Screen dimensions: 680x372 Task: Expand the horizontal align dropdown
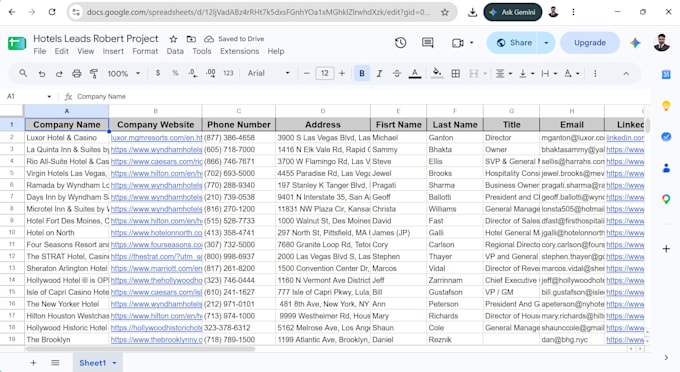(x=510, y=74)
